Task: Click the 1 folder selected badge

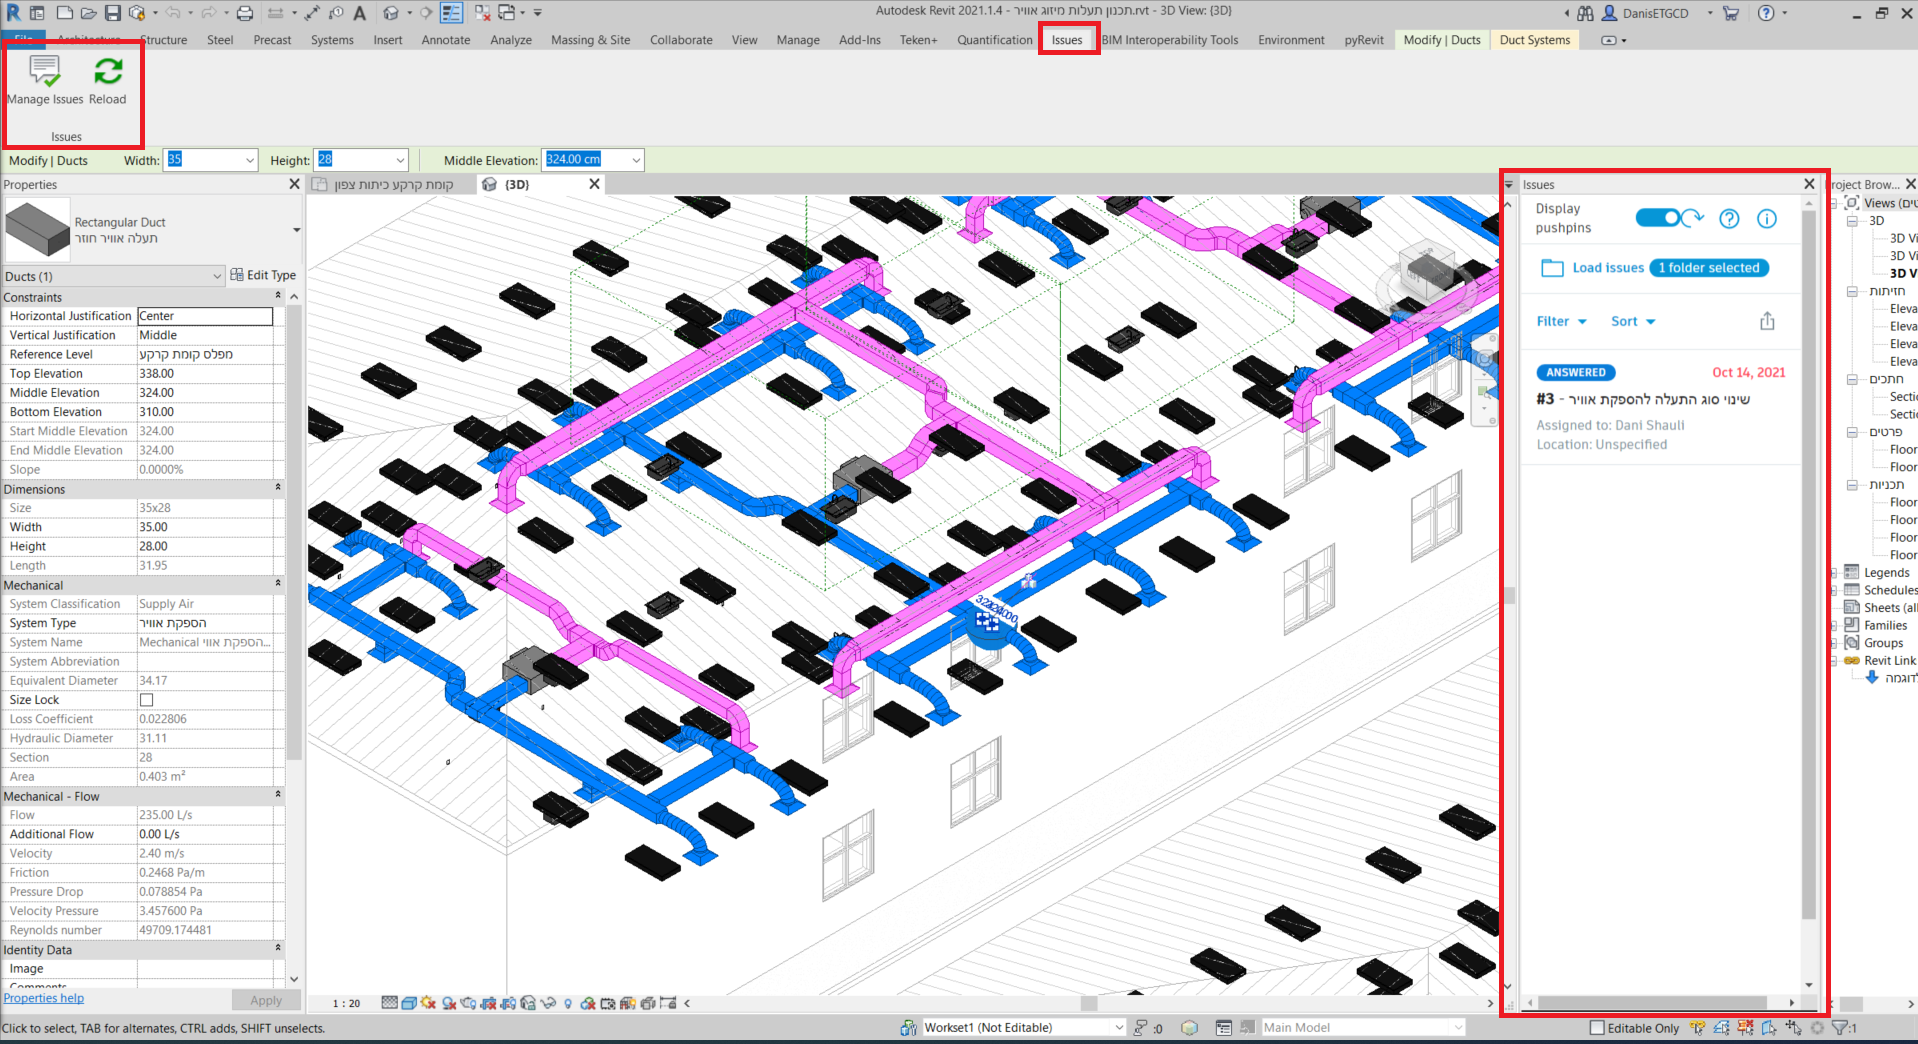Action: [x=1709, y=268]
